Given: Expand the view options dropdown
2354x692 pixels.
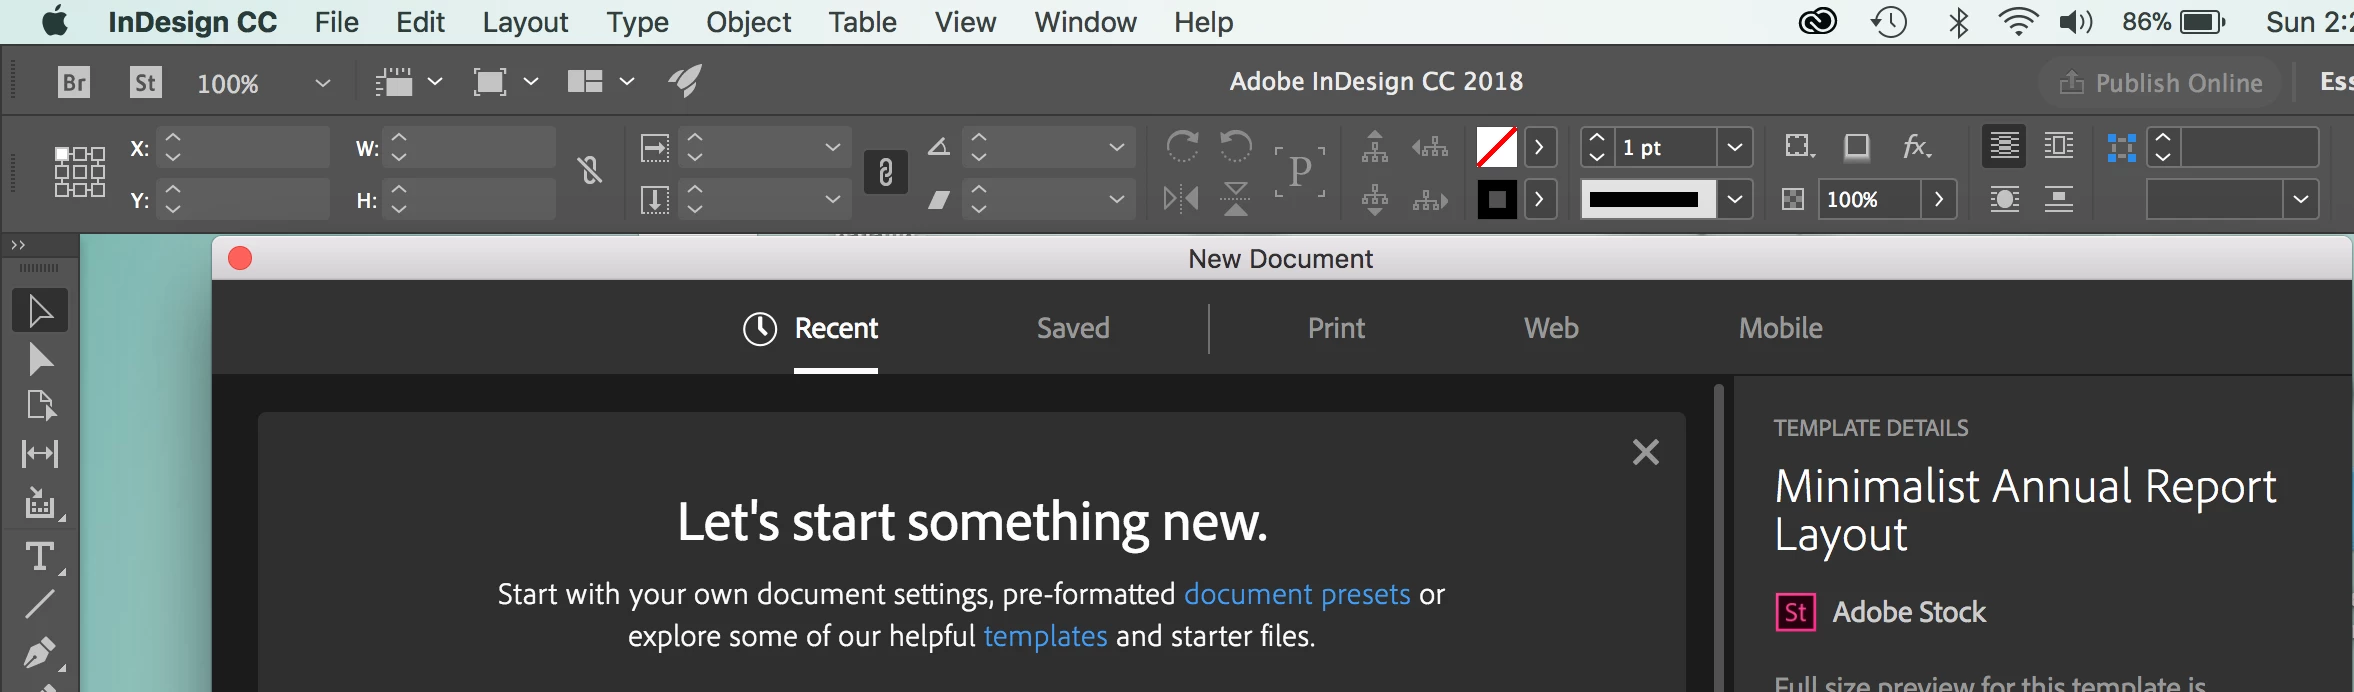Looking at the screenshot, I should (435, 82).
